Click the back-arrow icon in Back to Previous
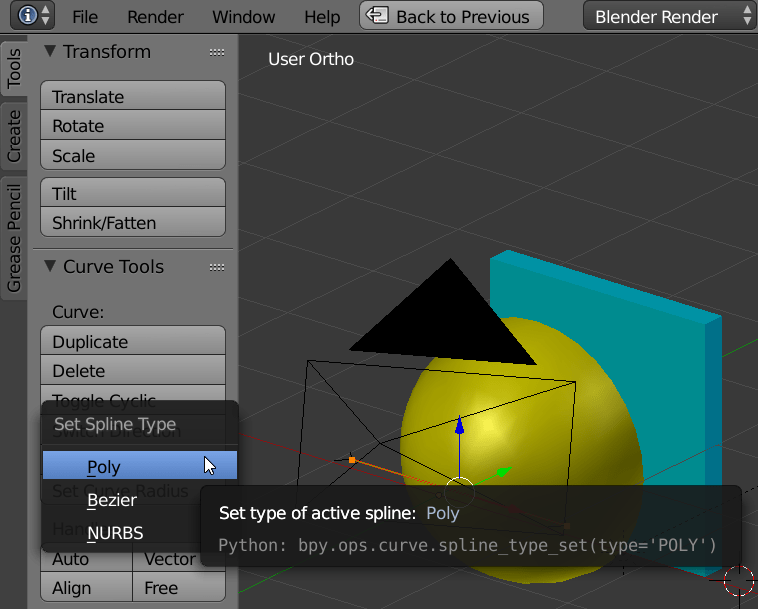This screenshot has height=609, width=758. tap(377, 15)
